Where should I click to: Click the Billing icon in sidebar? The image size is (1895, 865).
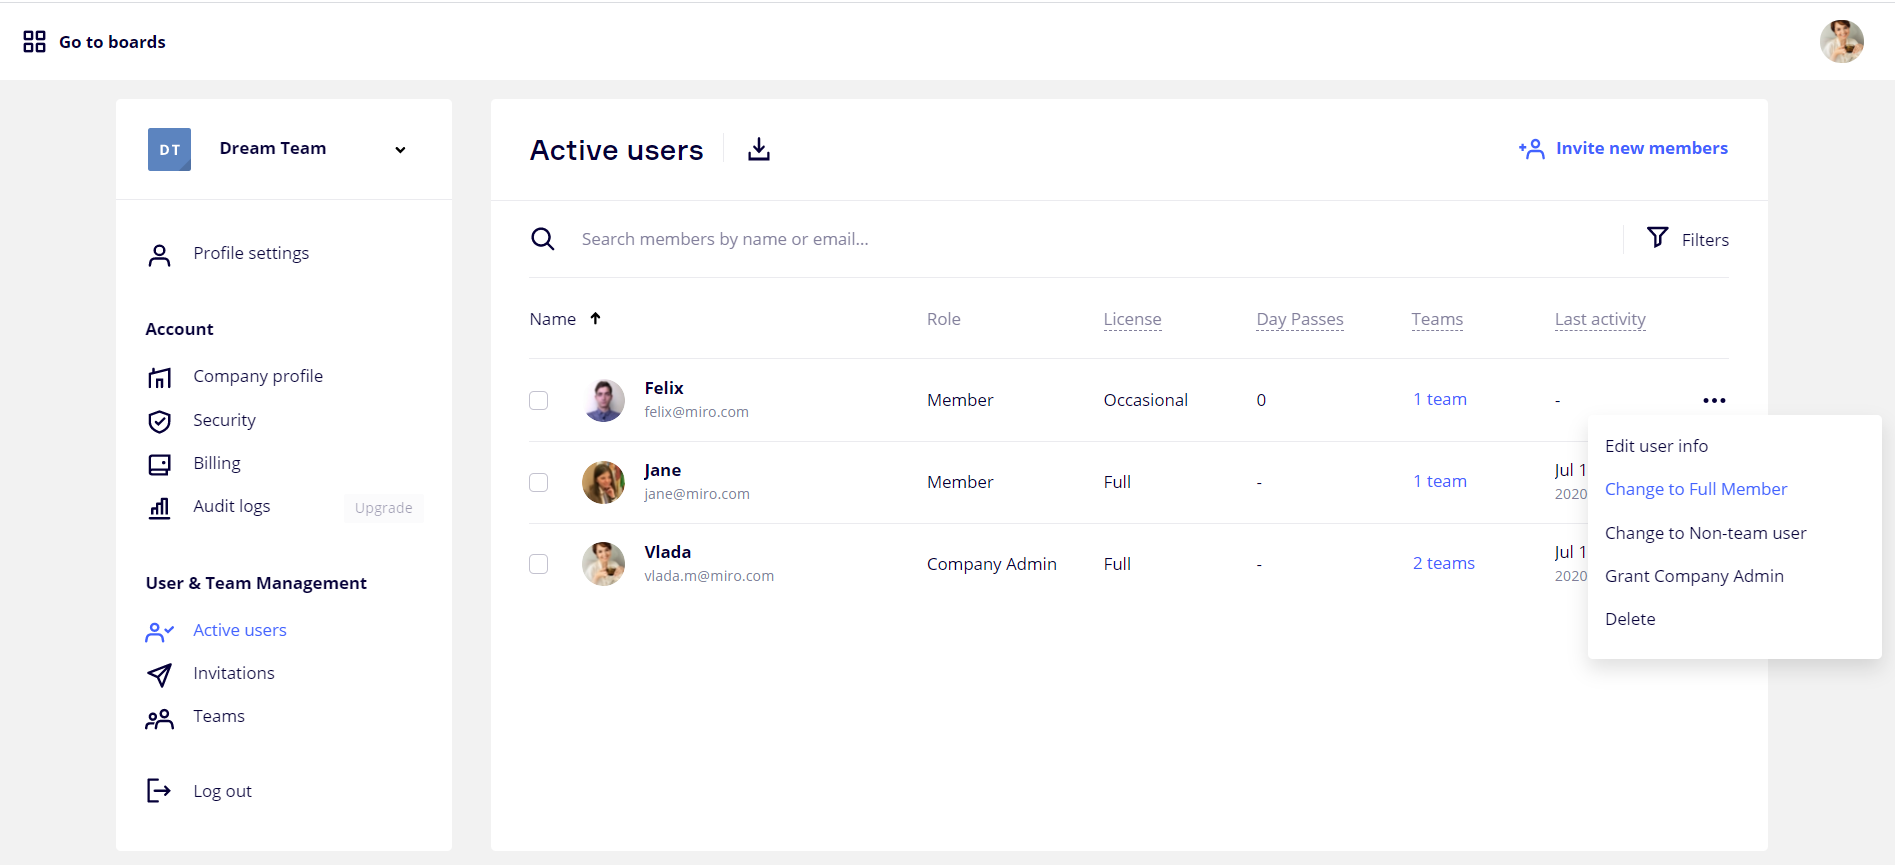(x=159, y=464)
